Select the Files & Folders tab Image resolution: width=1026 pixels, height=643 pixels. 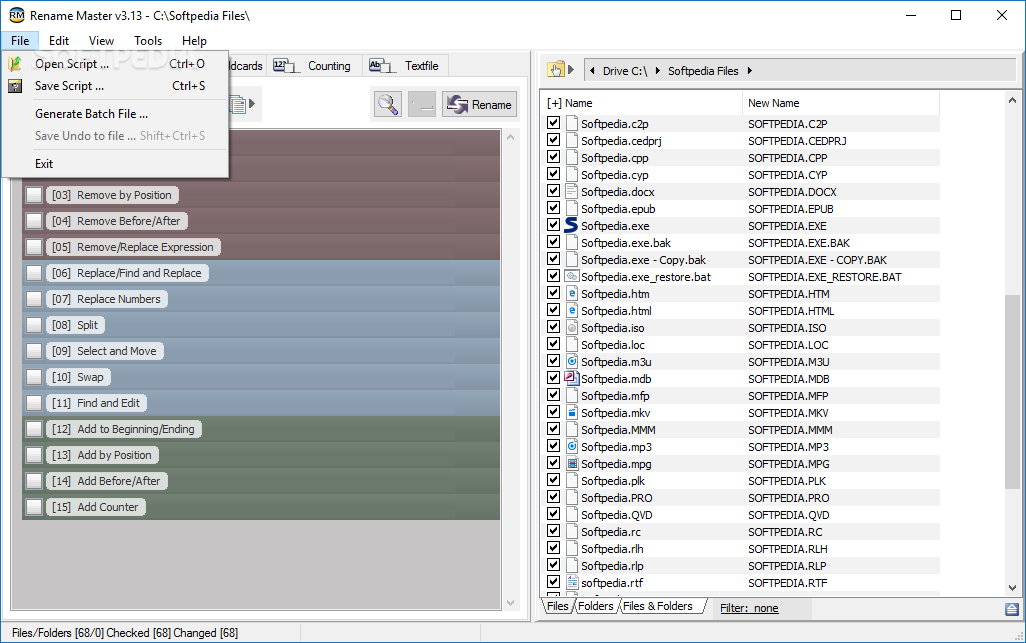[658, 606]
